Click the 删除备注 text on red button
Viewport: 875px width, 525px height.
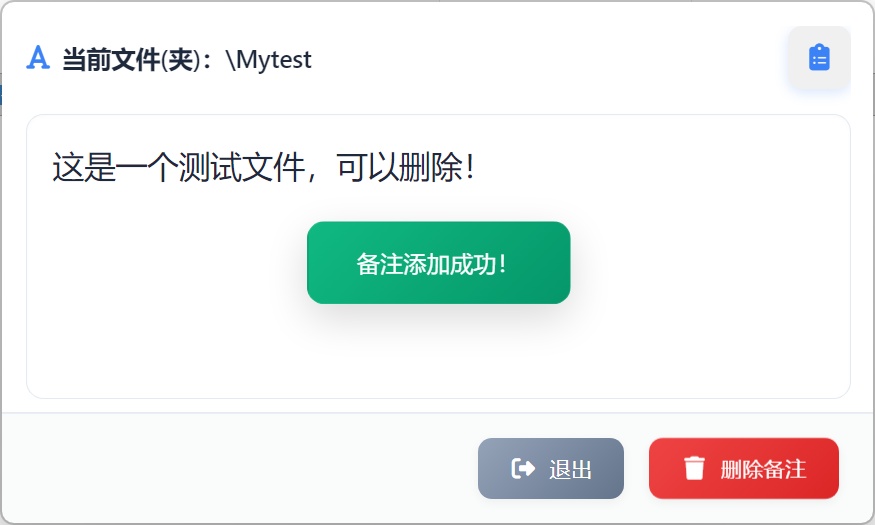coord(763,469)
